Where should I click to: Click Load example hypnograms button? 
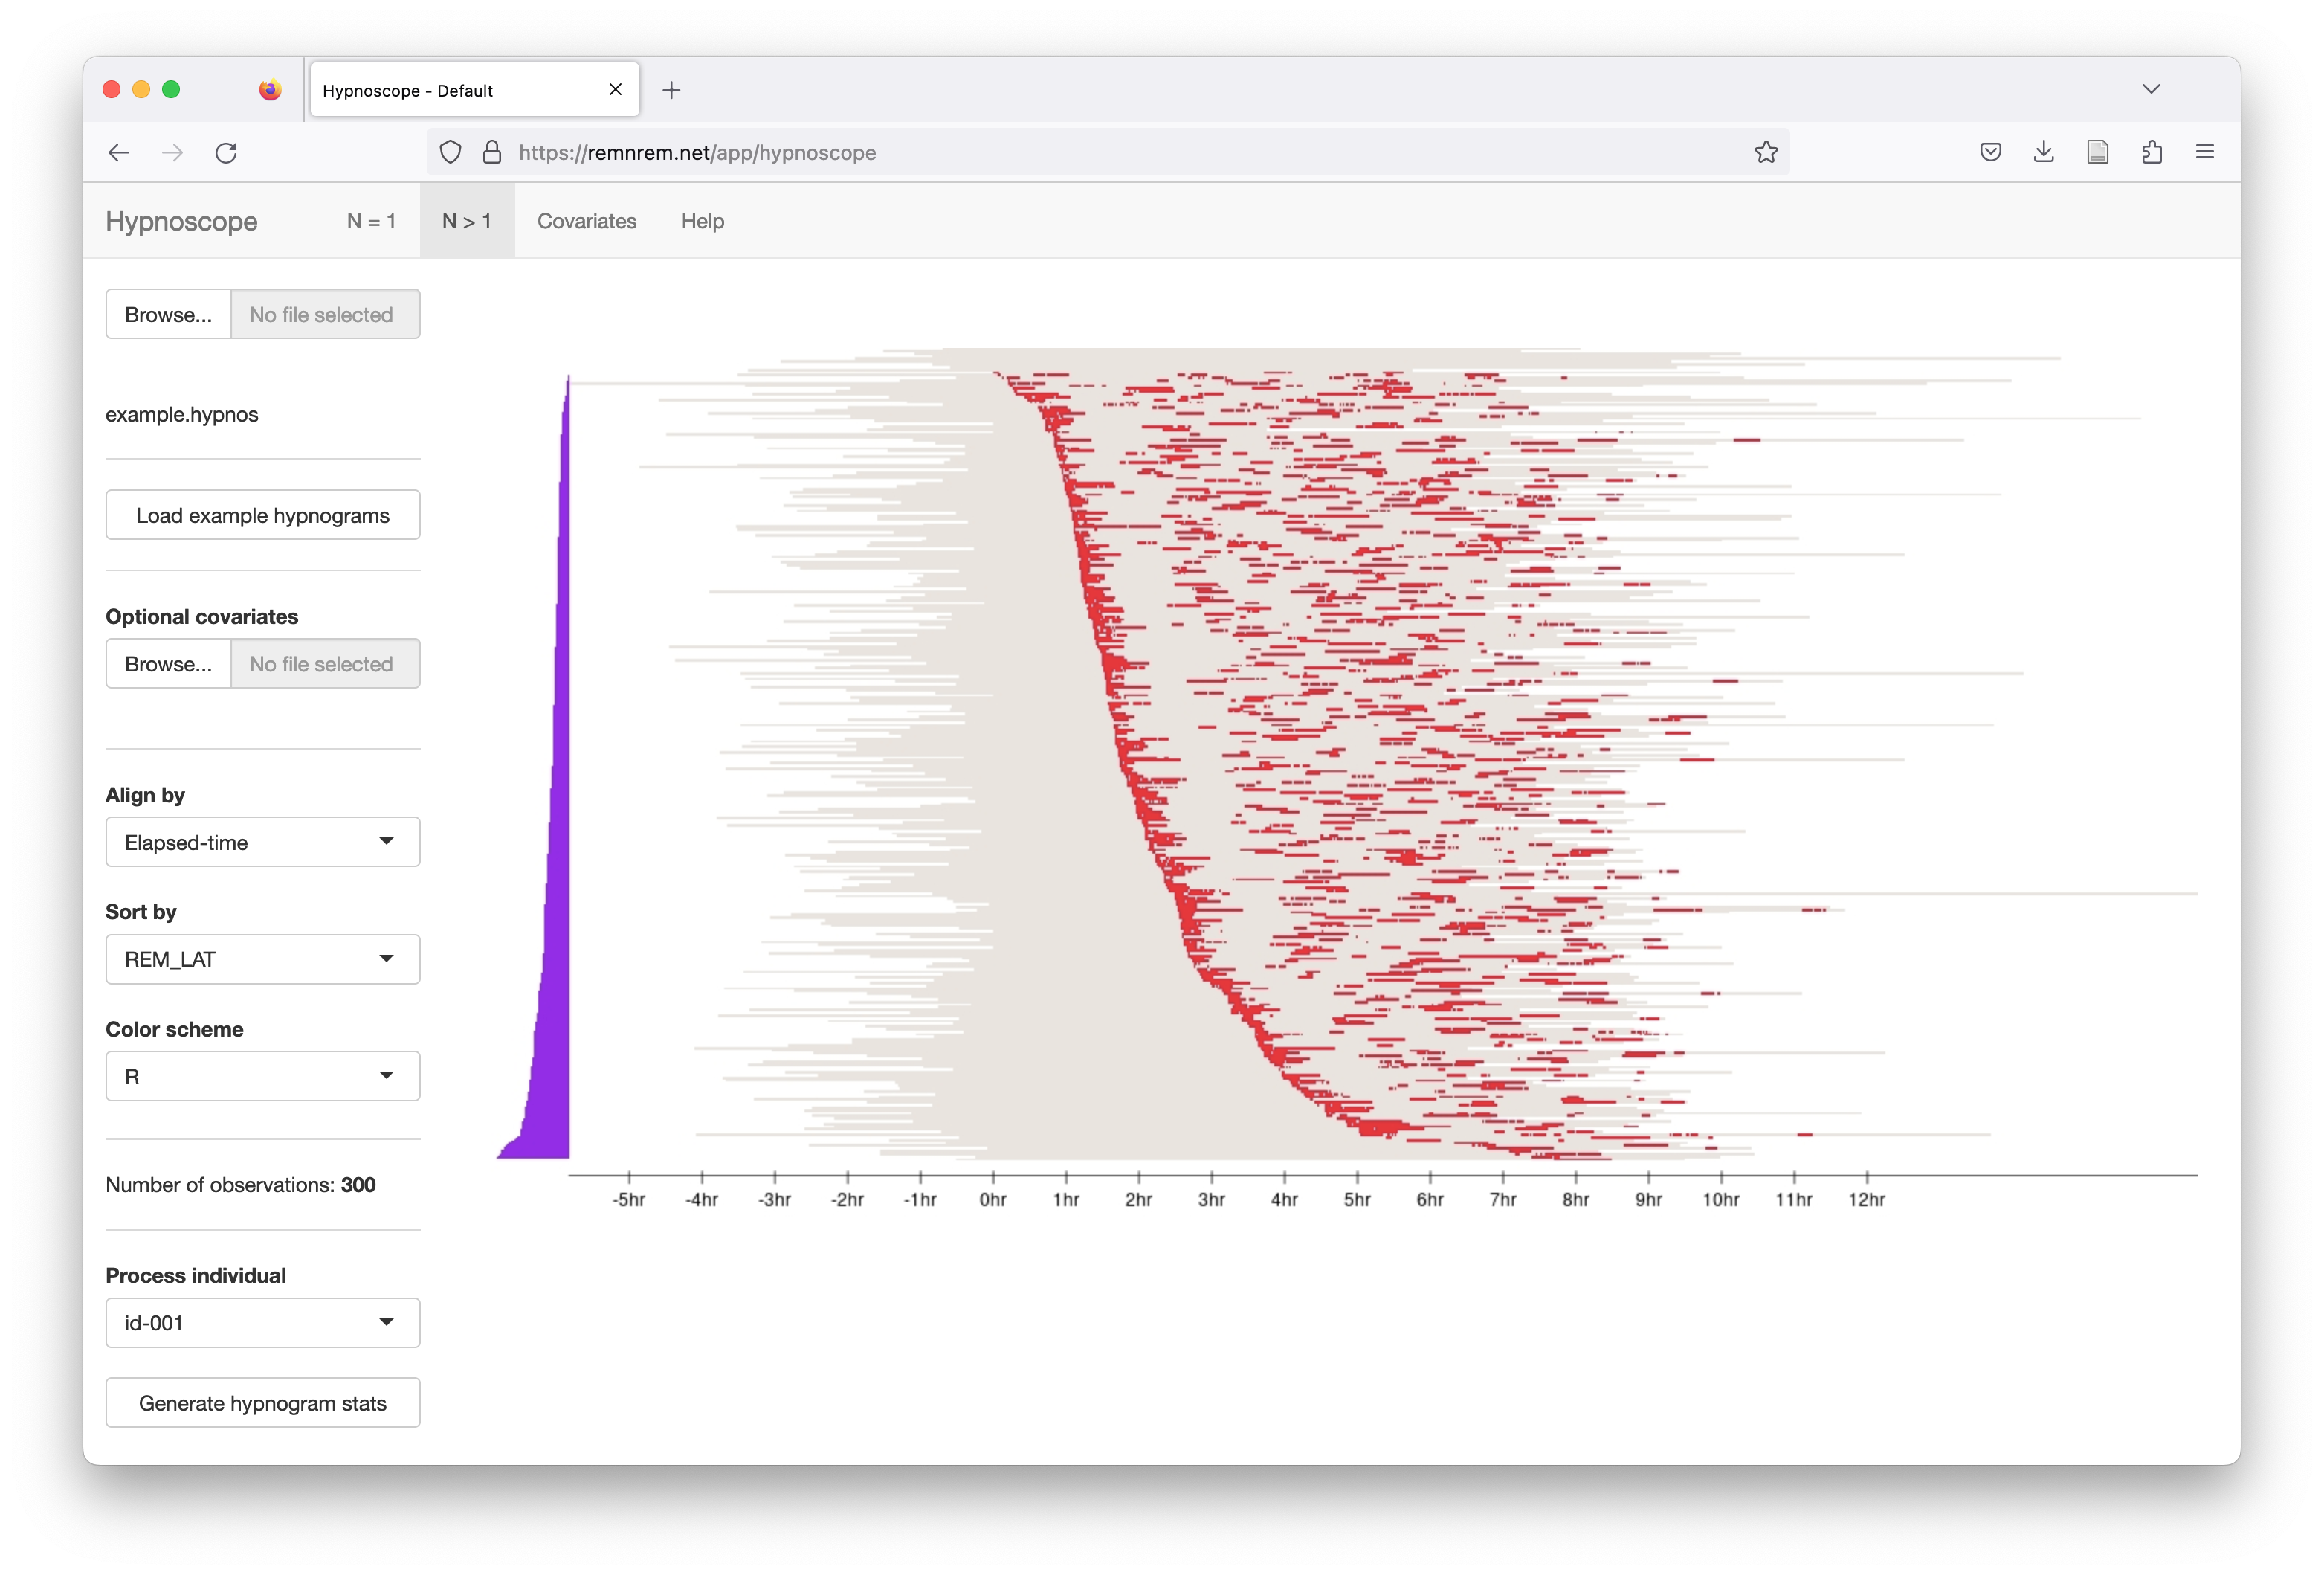click(x=262, y=515)
